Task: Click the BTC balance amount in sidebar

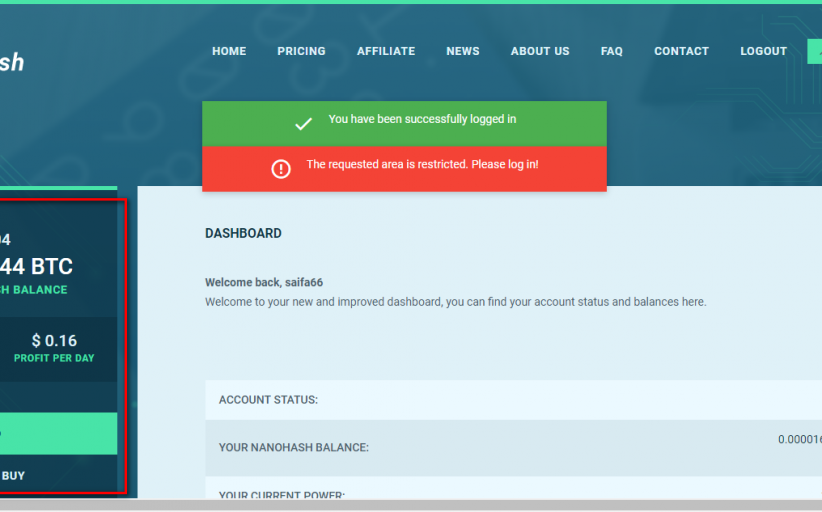Action: (36, 267)
